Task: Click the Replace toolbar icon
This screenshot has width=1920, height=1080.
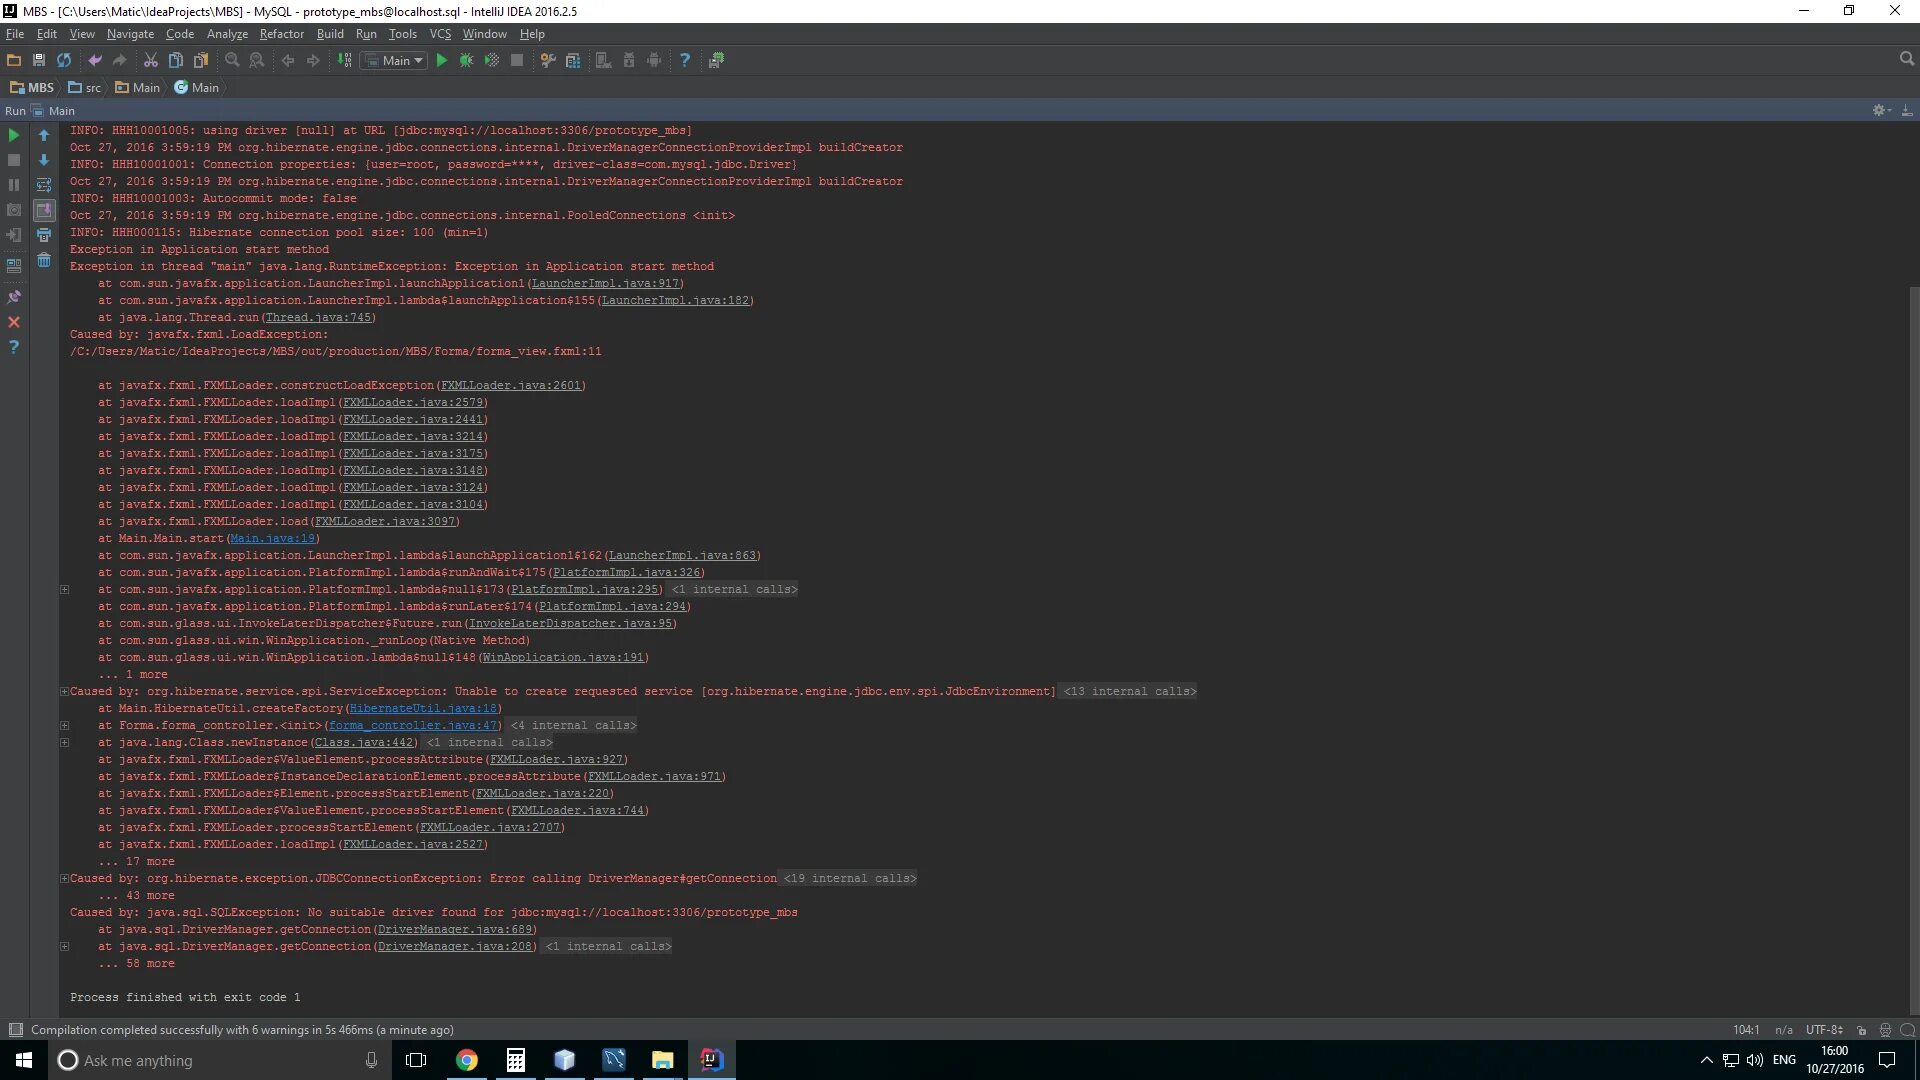Action: pos(257,61)
